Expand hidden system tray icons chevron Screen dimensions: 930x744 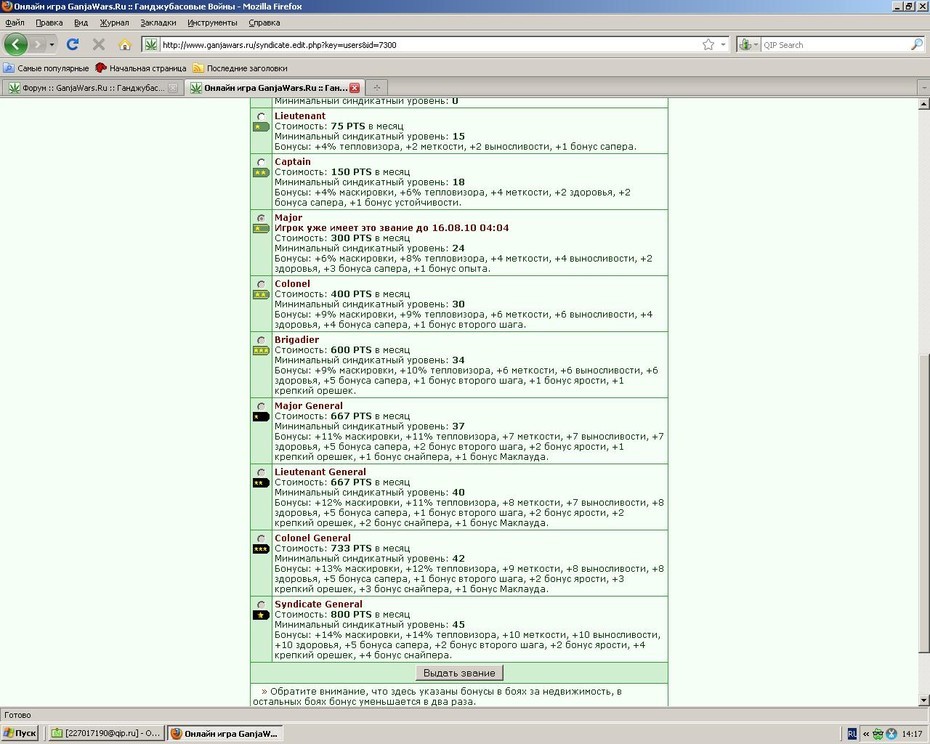point(866,734)
